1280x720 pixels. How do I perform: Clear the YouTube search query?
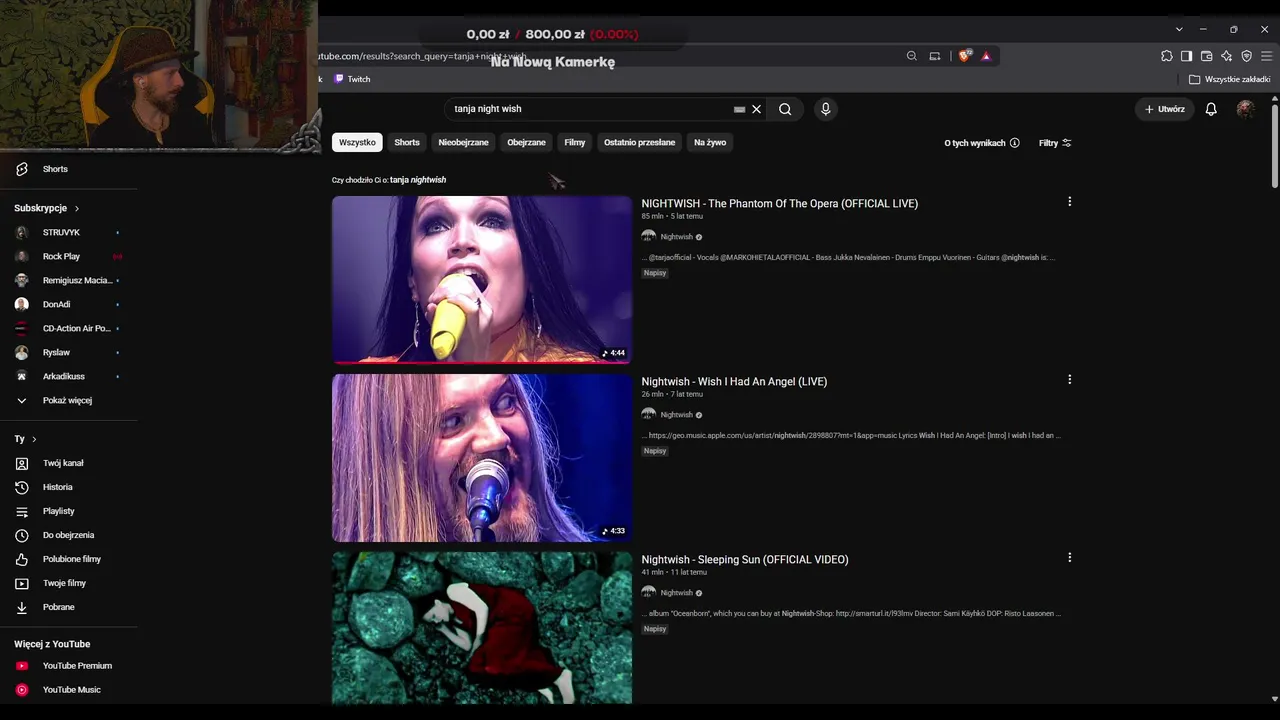tap(757, 109)
